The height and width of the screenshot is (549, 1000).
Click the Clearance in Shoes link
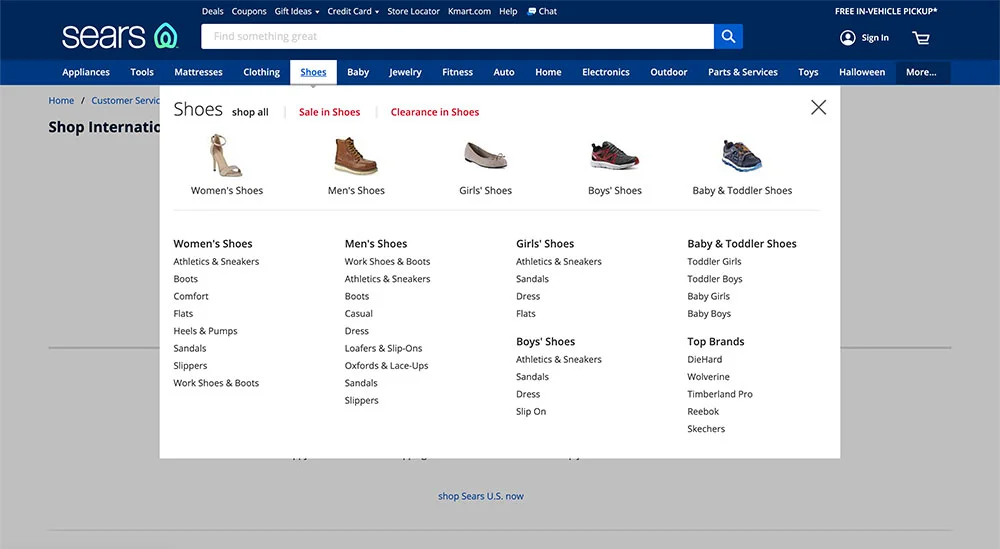[x=435, y=112]
